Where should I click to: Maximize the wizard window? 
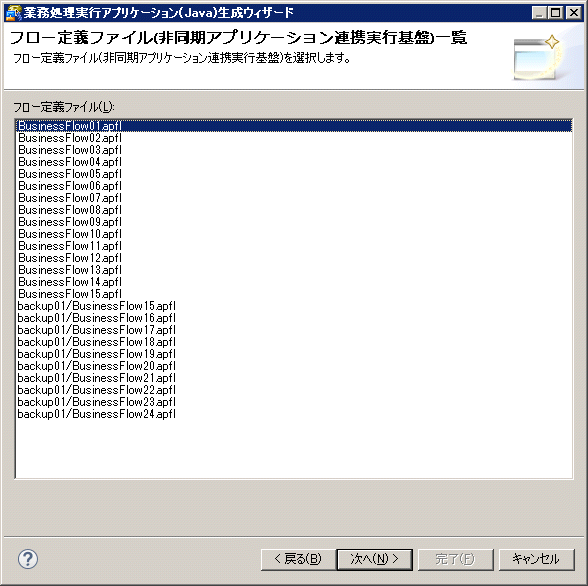coord(555,13)
